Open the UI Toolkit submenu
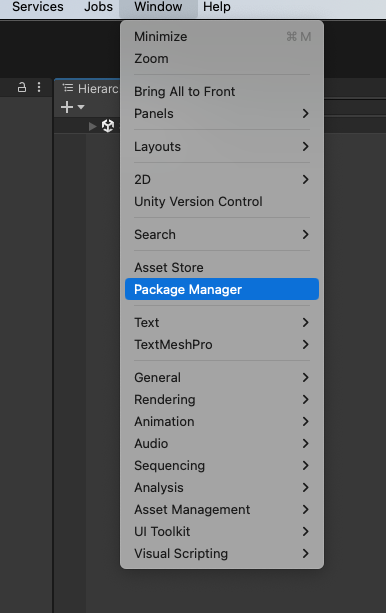This screenshot has width=386, height=613. click(222, 531)
